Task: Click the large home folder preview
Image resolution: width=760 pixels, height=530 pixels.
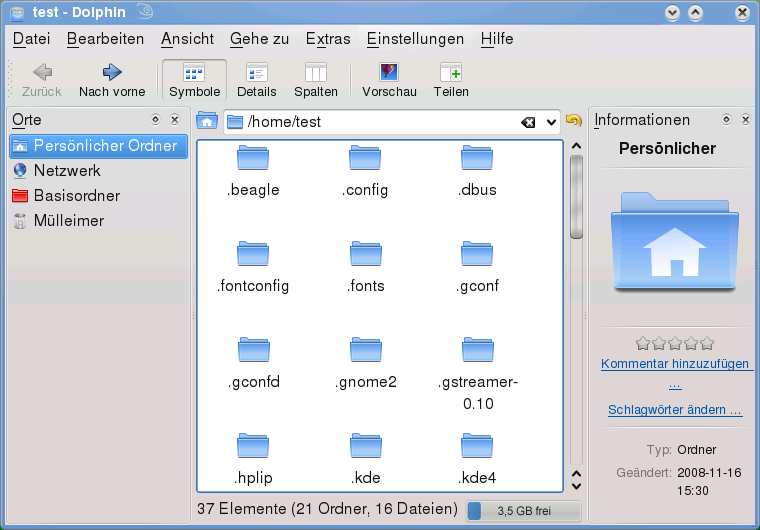Action: coord(675,241)
